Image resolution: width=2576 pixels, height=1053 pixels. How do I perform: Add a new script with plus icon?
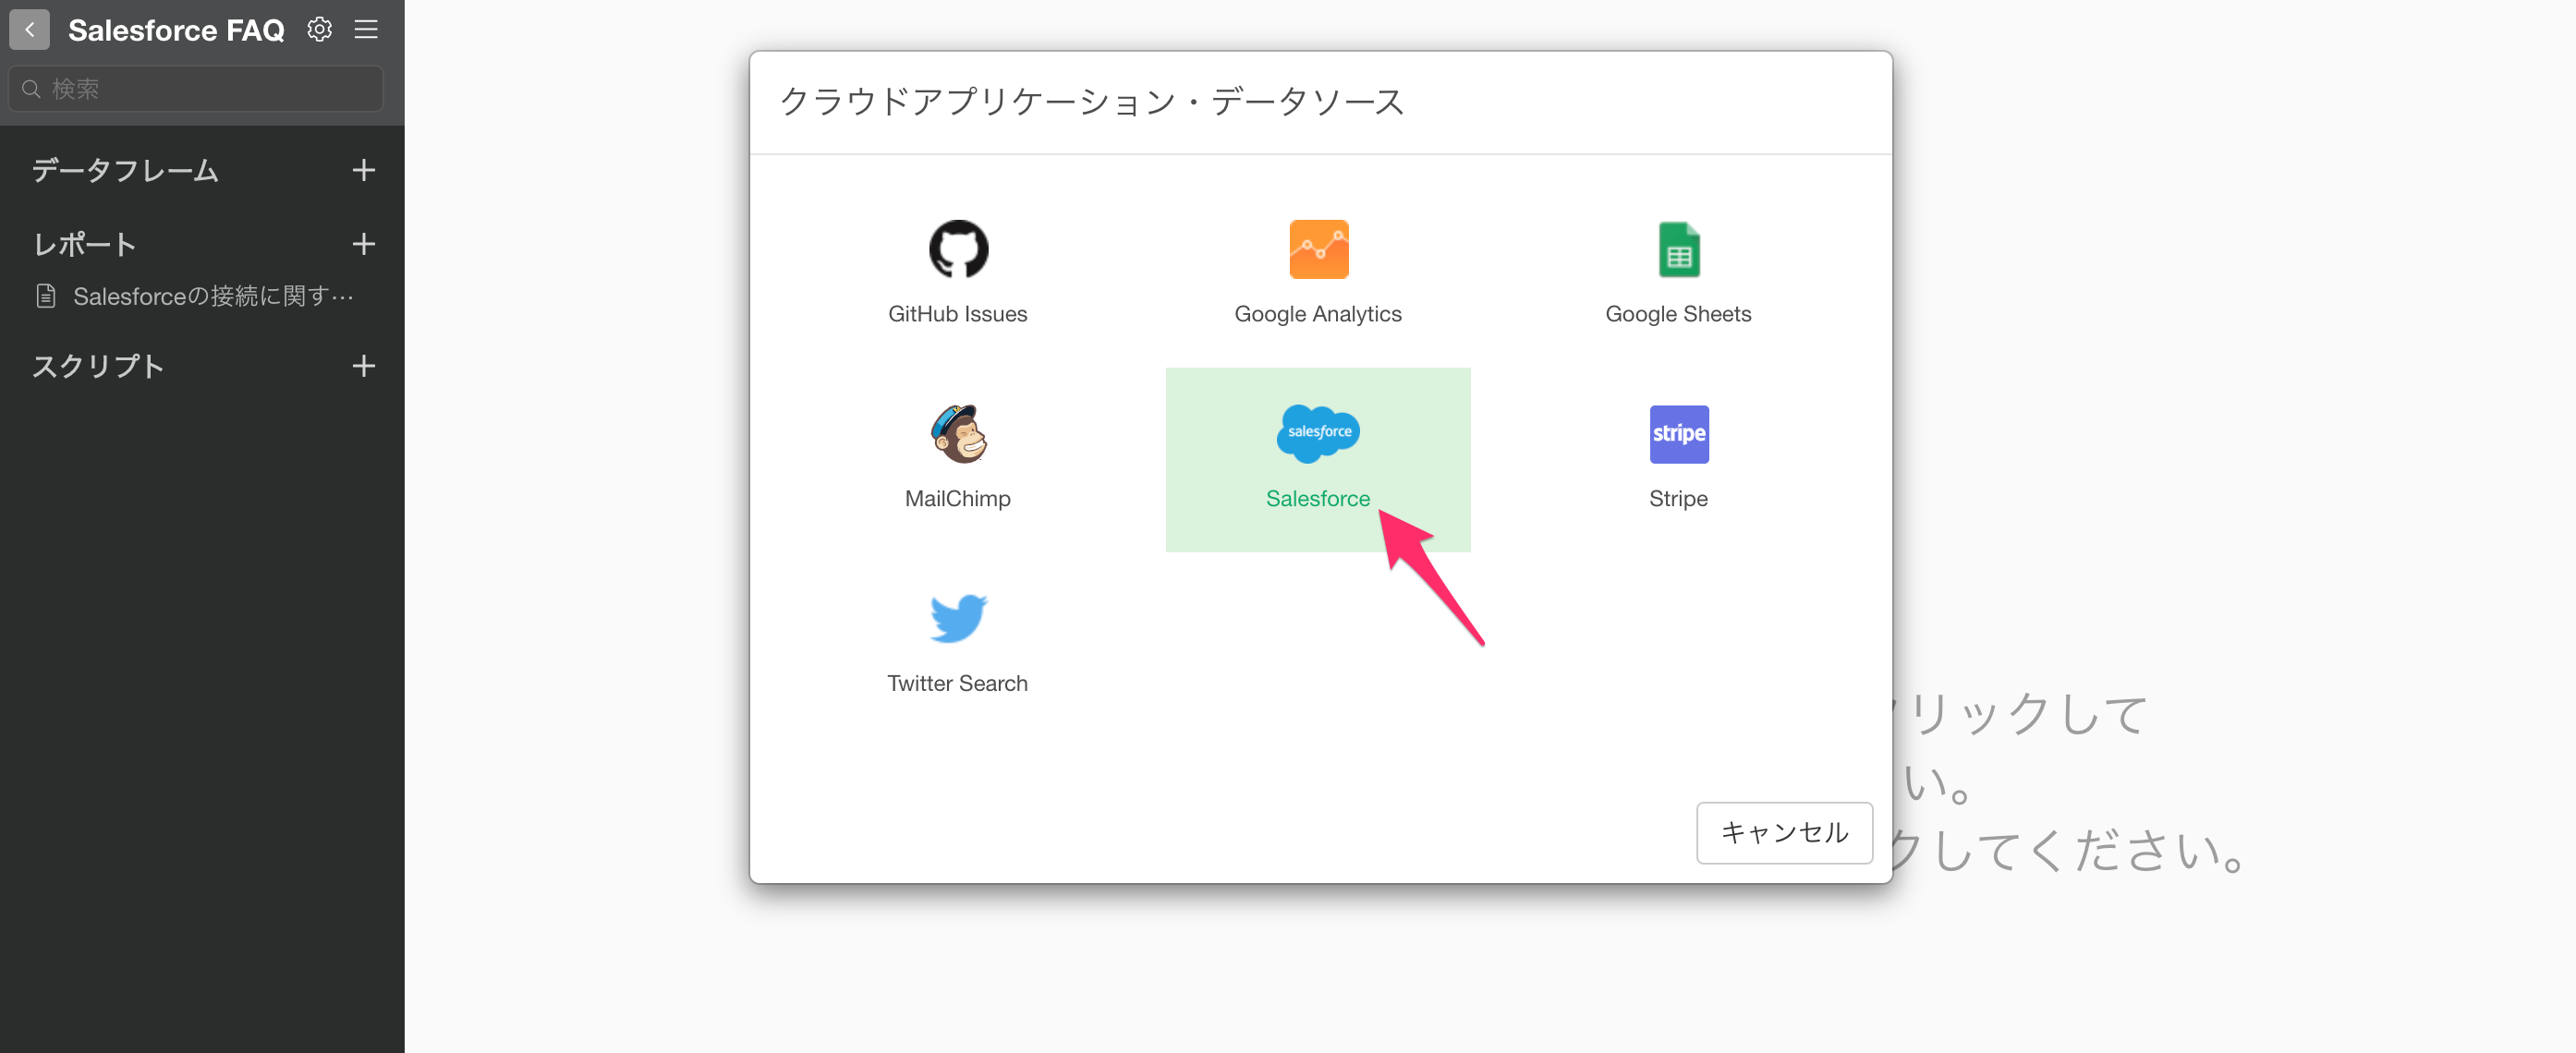tap(364, 366)
